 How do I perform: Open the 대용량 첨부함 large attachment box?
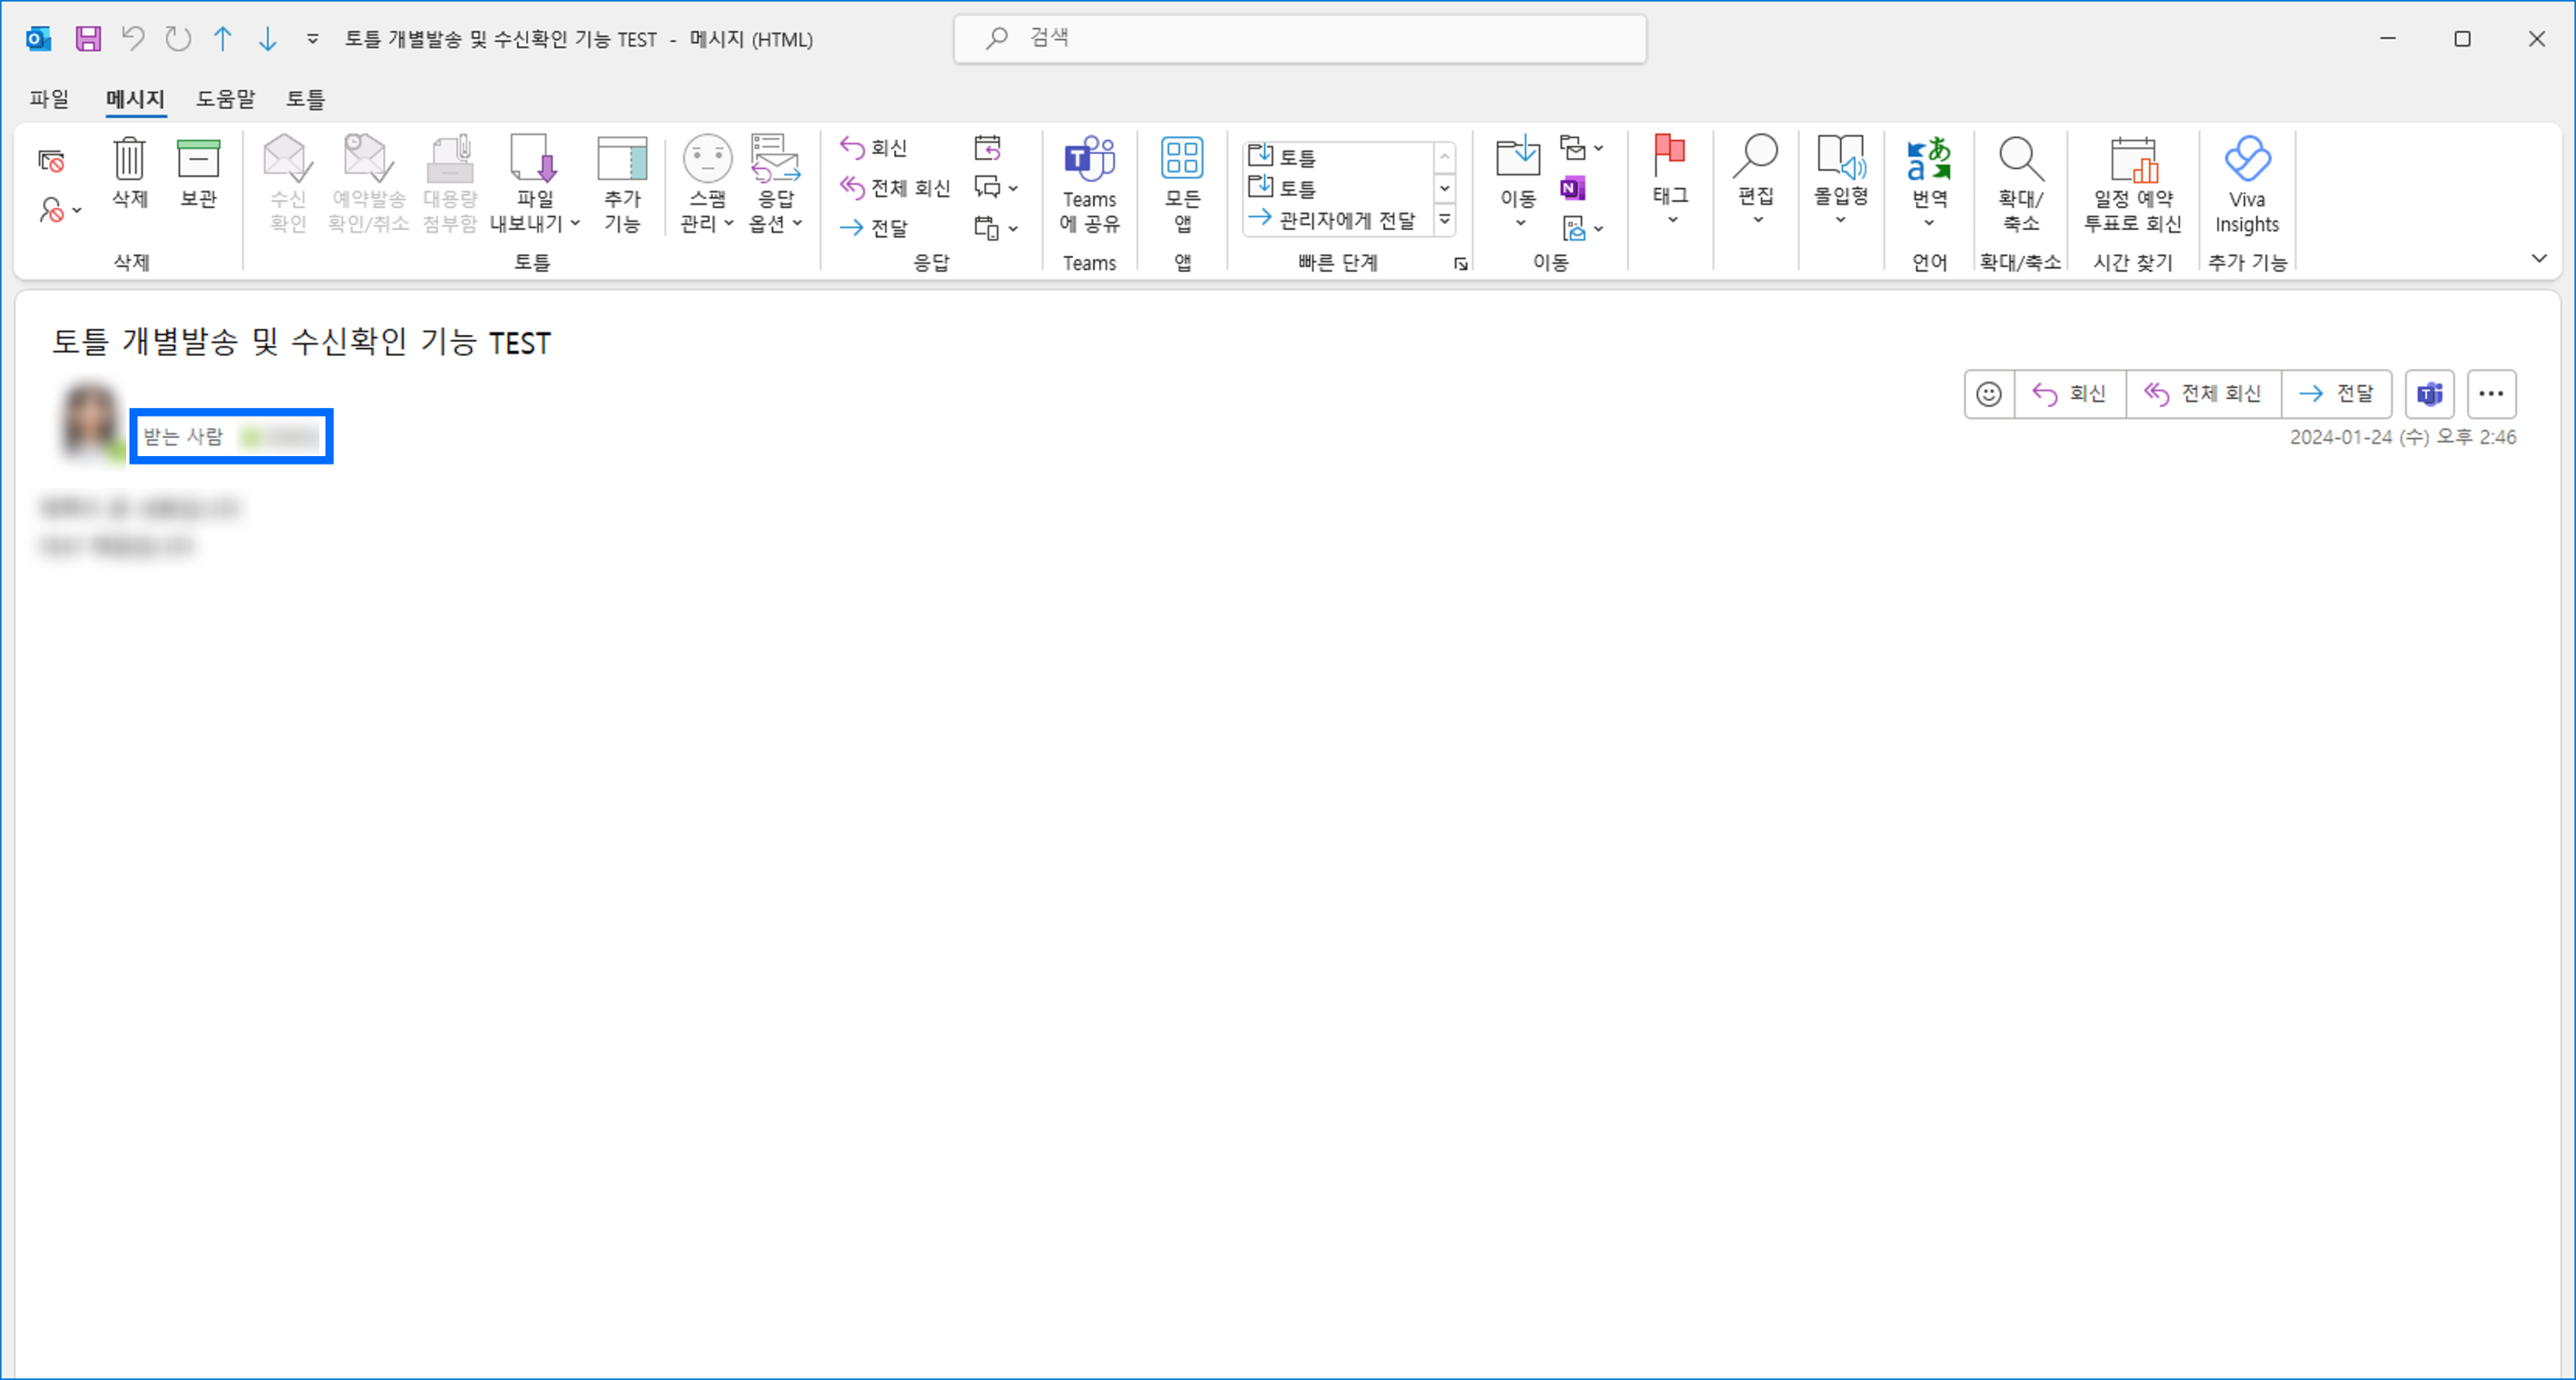click(x=448, y=183)
